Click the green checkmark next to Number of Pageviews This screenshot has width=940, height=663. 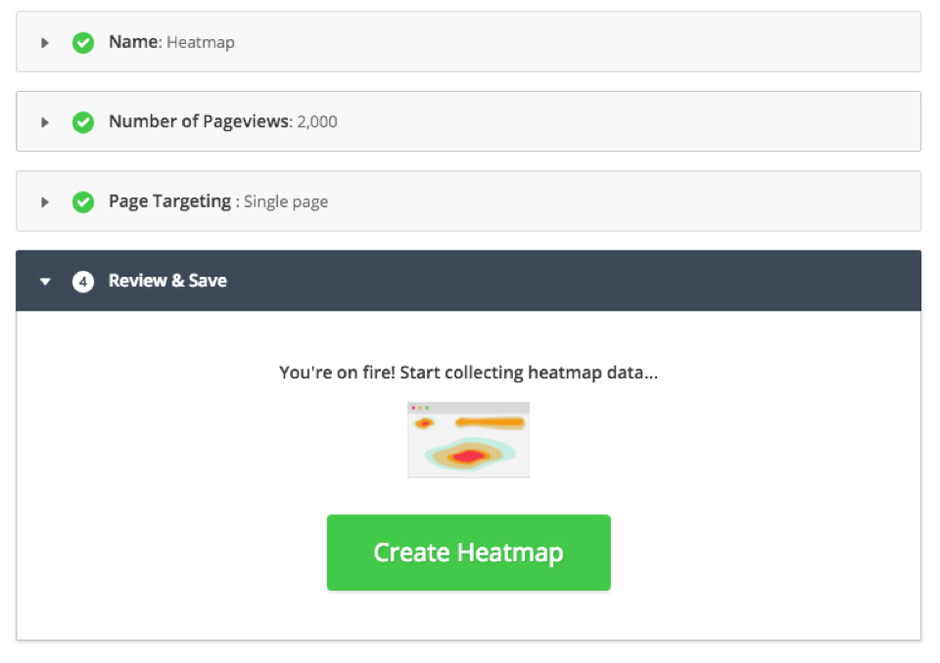pyautogui.click(x=83, y=121)
